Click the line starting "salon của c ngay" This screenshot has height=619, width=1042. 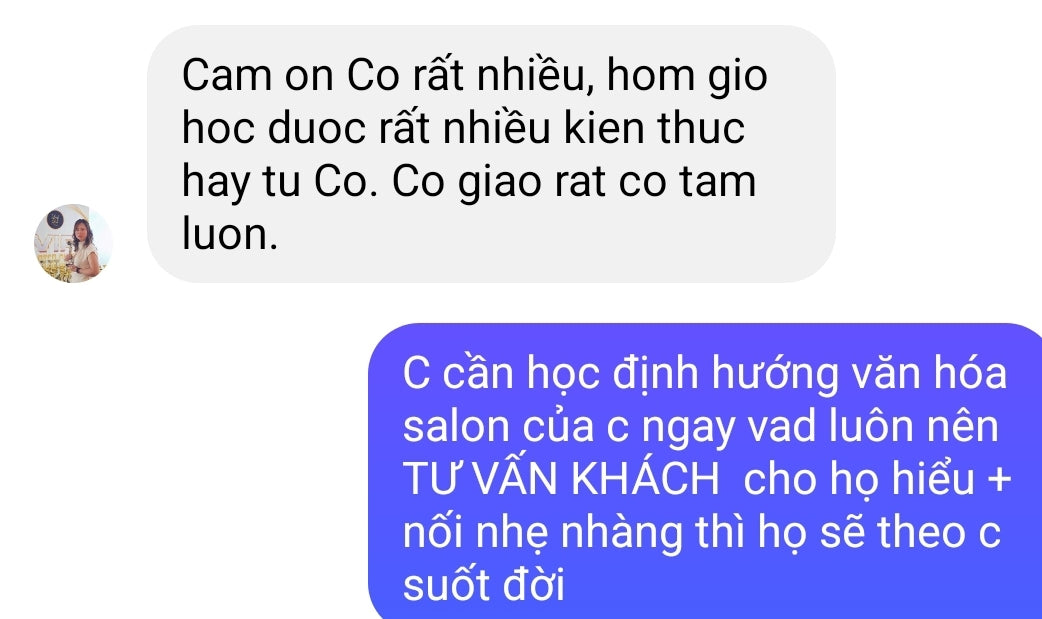click(x=700, y=427)
